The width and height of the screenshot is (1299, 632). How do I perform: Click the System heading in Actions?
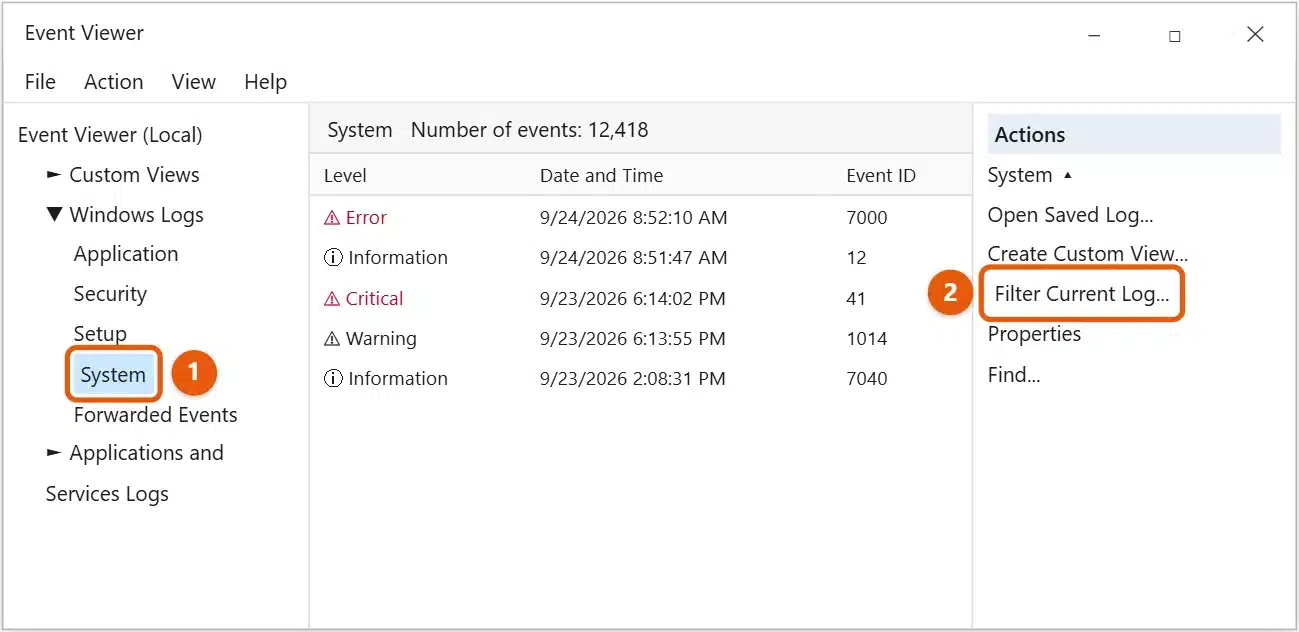tap(1020, 175)
